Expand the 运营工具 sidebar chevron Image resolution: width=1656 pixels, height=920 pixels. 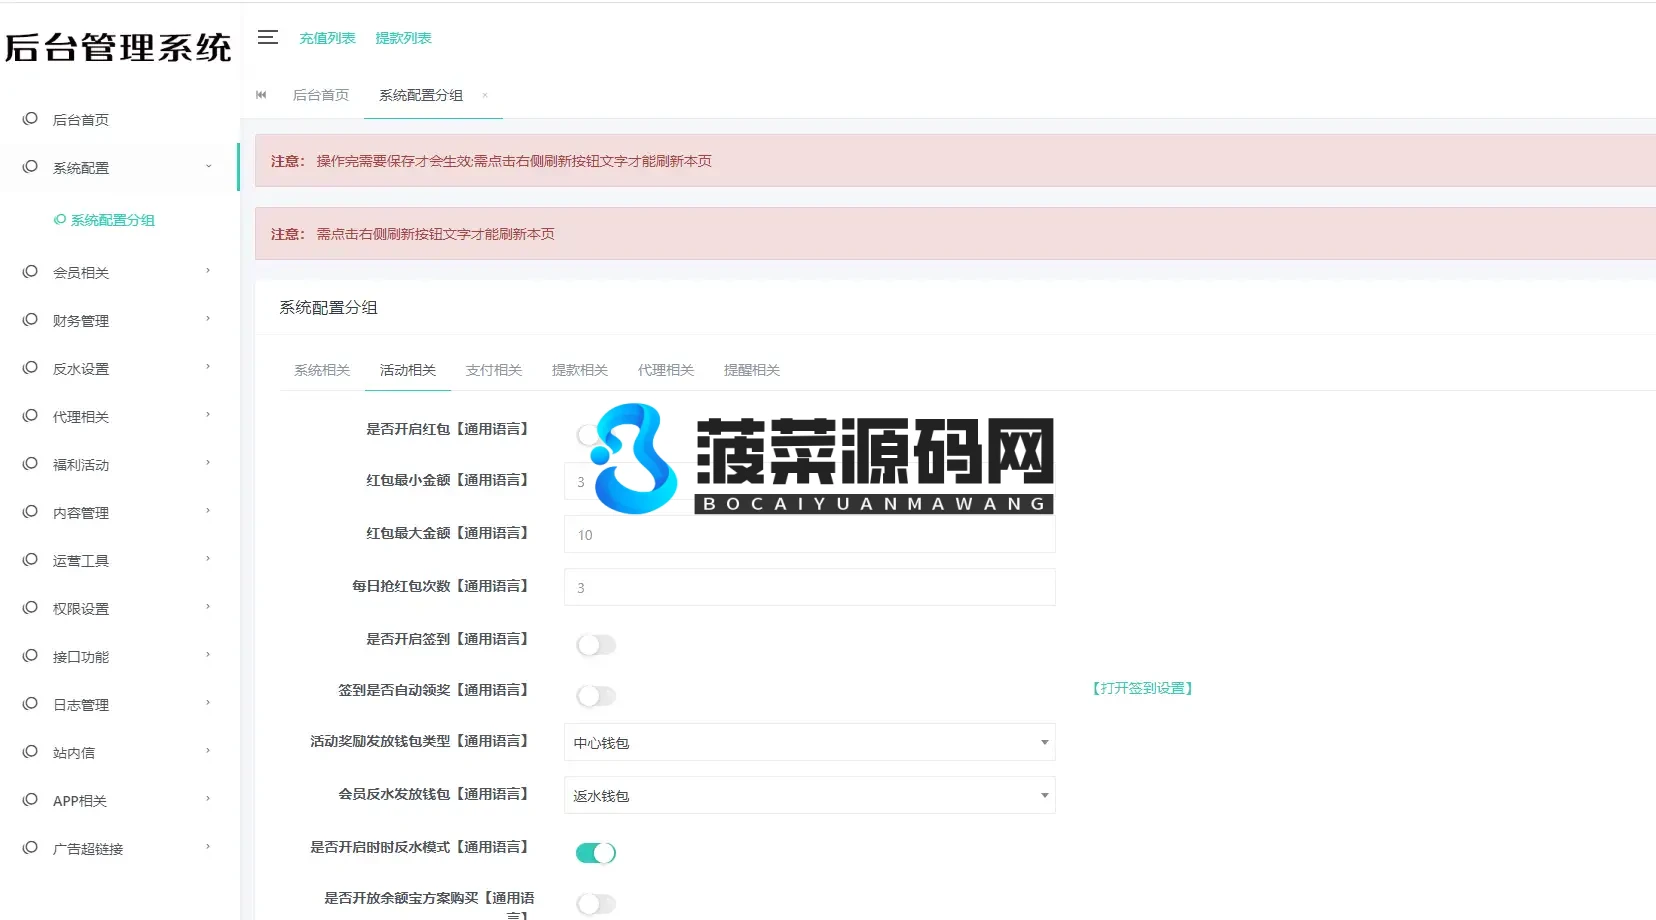pos(208,558)
